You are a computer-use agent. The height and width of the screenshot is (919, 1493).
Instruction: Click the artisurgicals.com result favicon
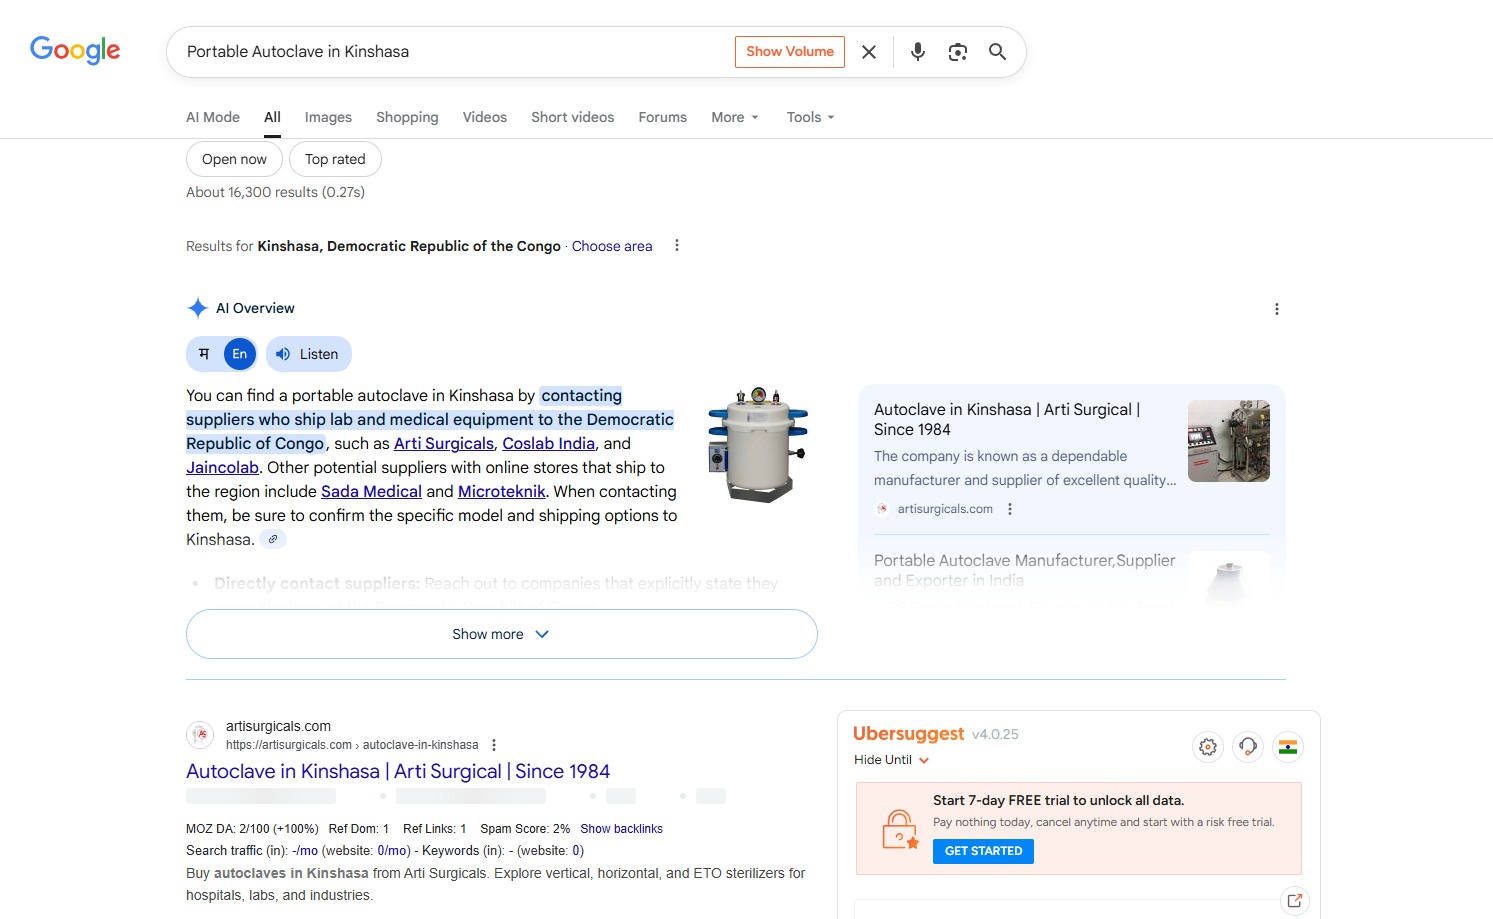tap(200, 735)
